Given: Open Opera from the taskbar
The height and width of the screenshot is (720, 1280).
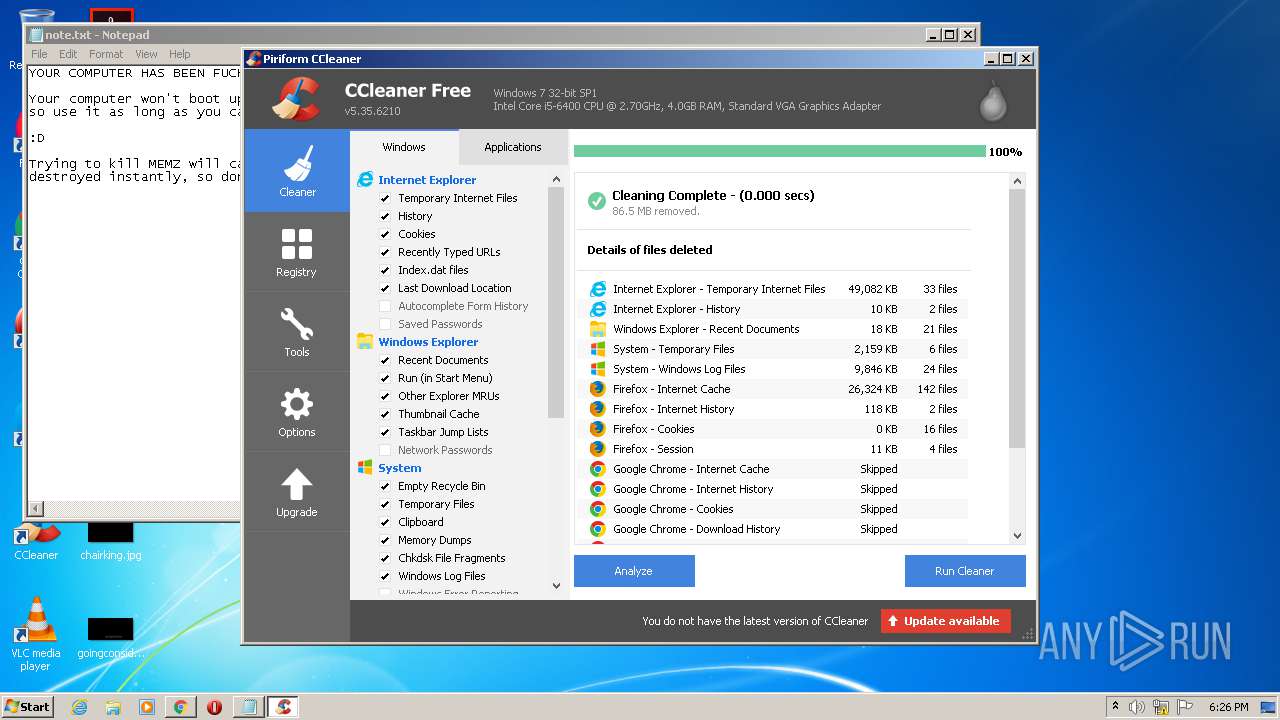Looking at the screenshot, I should (x=214, y=707).
